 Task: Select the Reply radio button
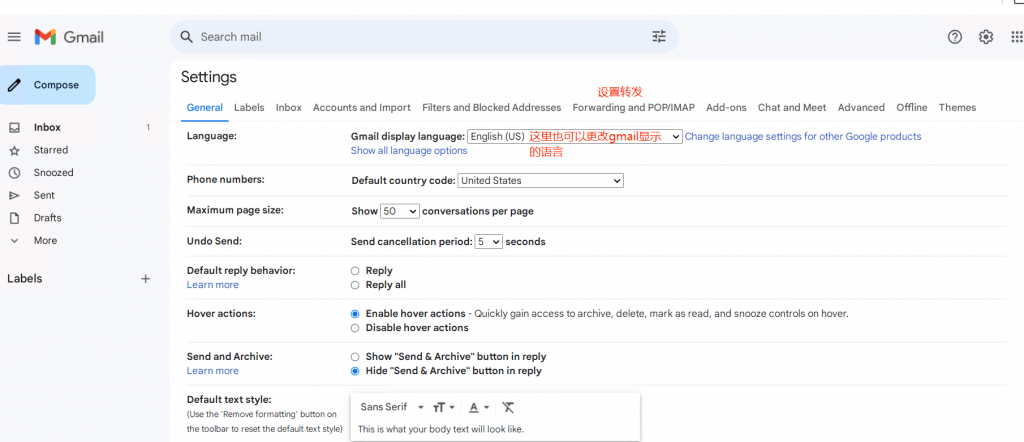point(355,270)
